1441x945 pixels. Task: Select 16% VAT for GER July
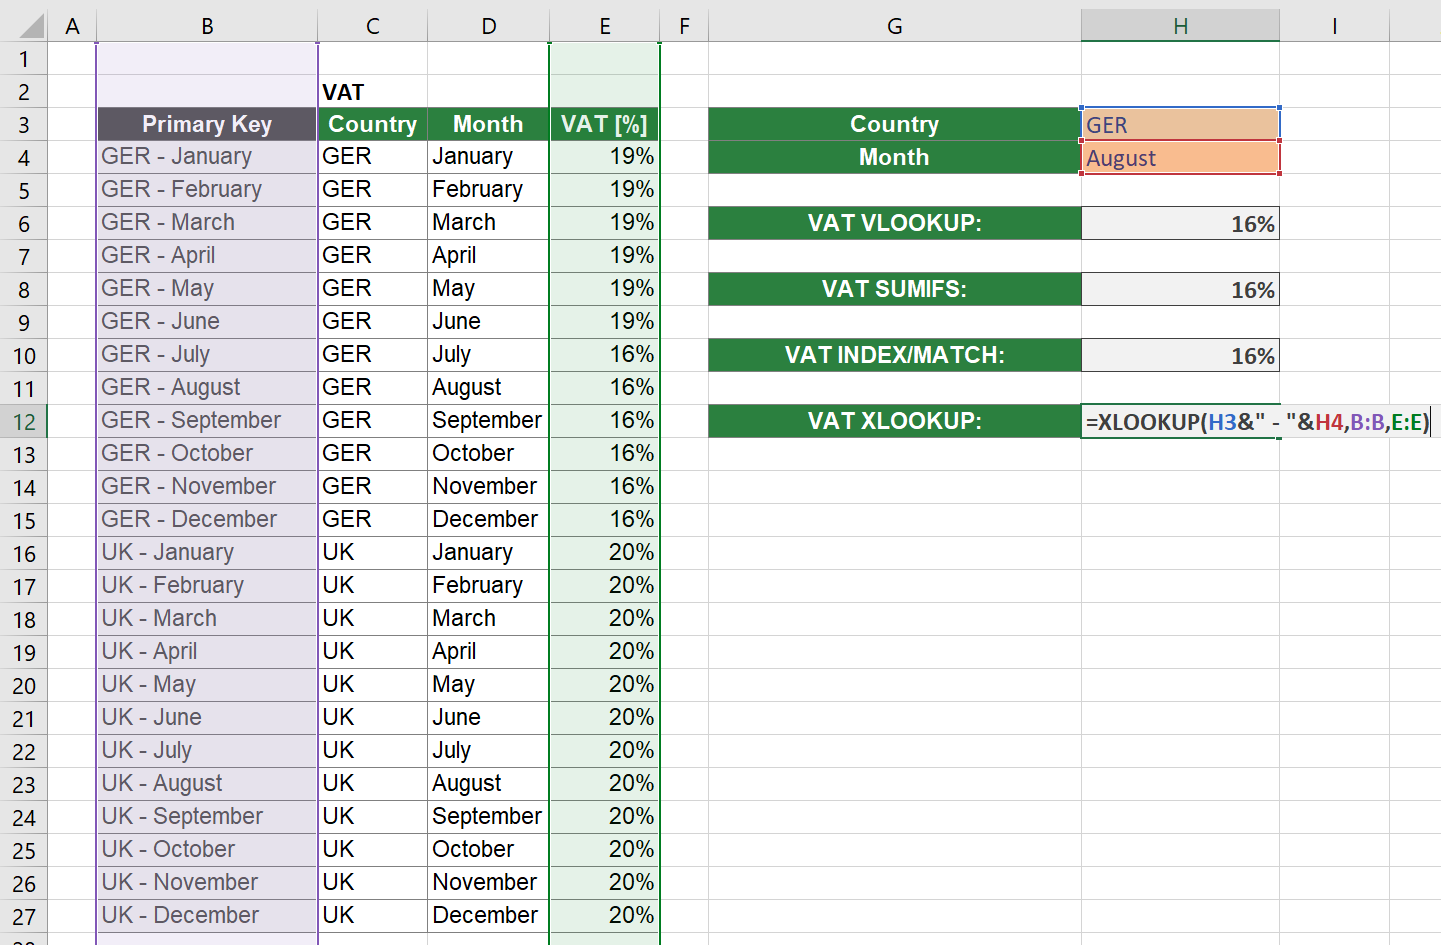604,355
